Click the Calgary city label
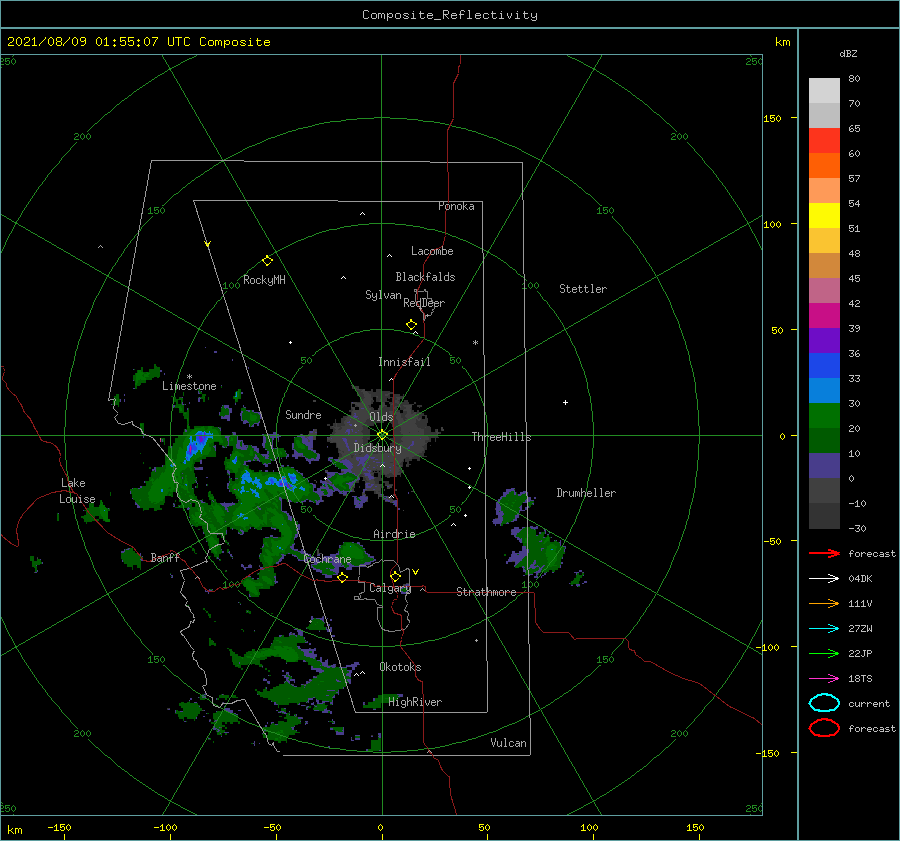 tap(390, 588)
